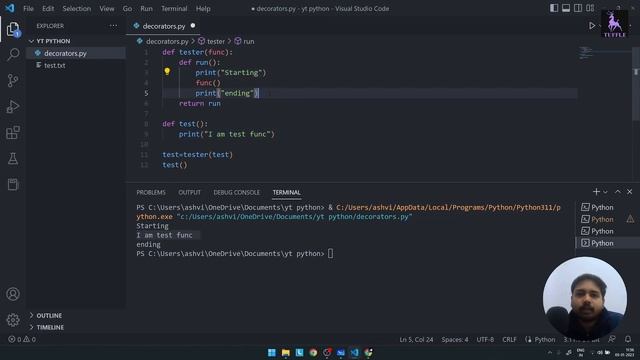Click Python language mode in status bar
The height and width of the screenshot is (360, 640).
click(x=544, y=340)
